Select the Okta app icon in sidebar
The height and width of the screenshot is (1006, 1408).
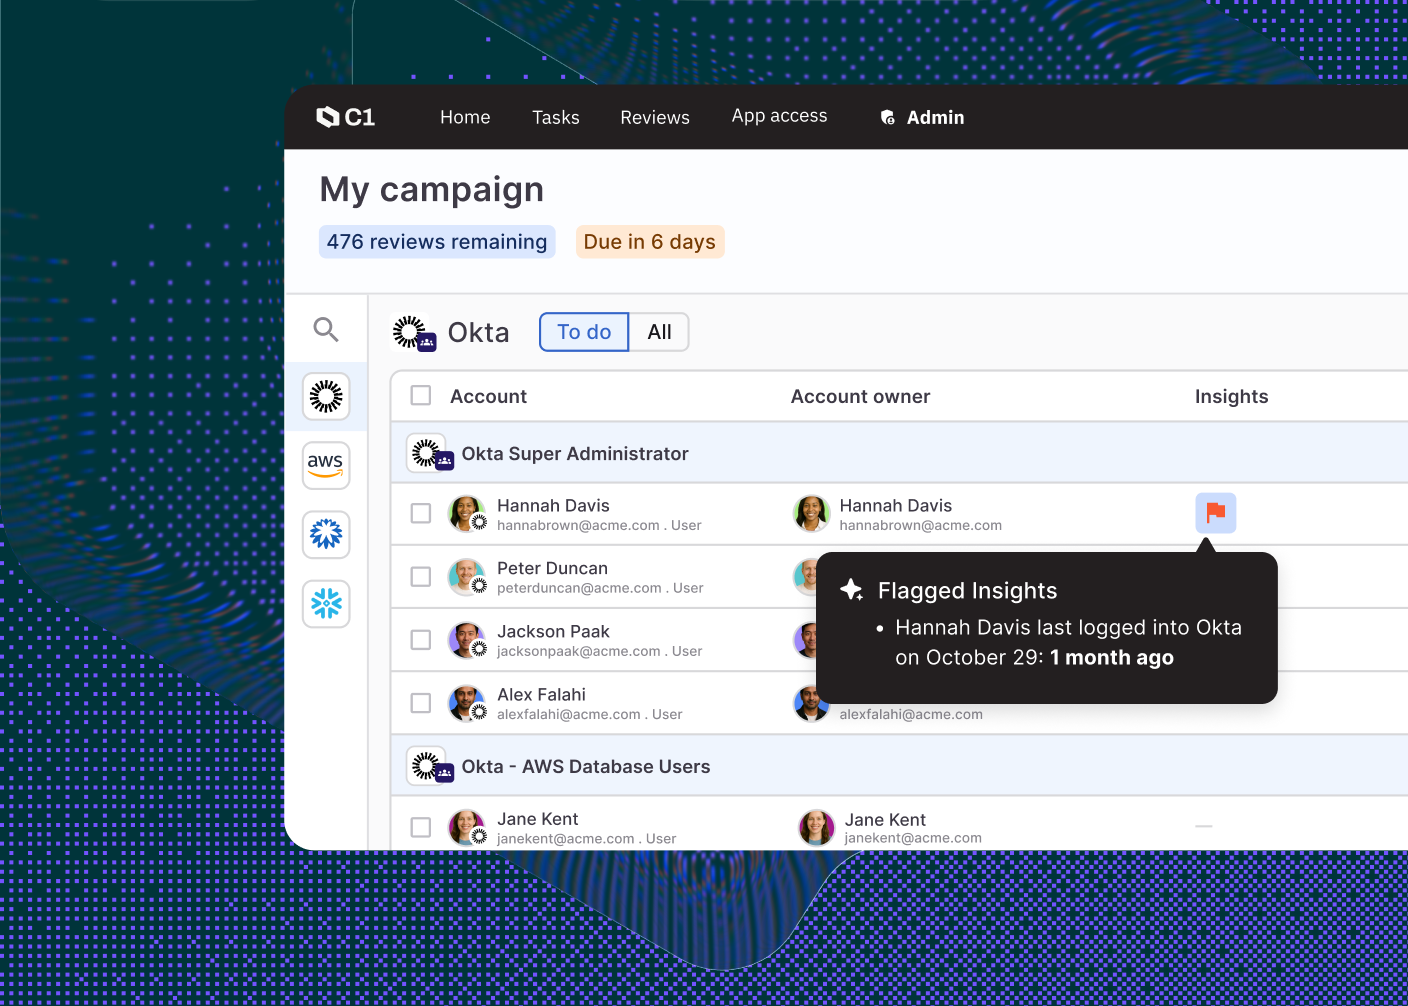click(326, 397)
